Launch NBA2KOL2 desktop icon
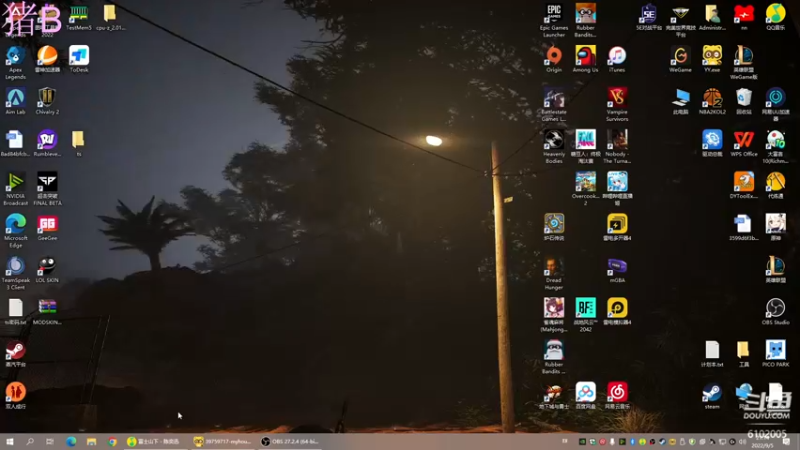Image resolution: width=800 pixels, height=450 pixels. [x=712, y=101]
